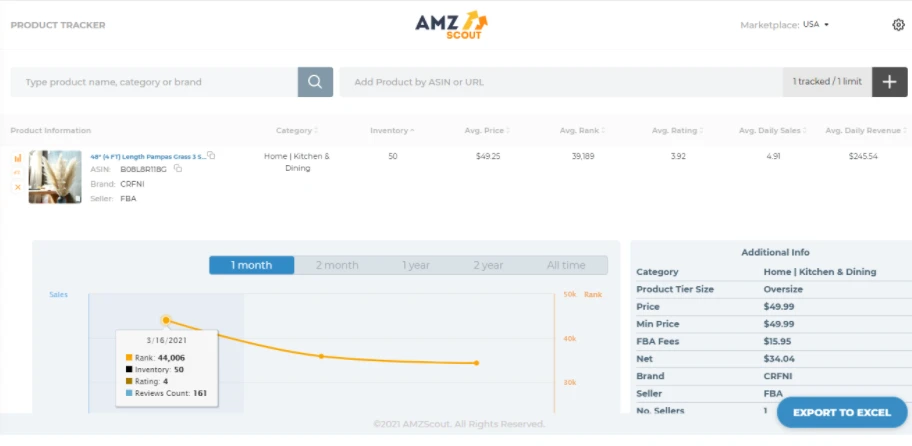
Task: Sort by Avg. Rating column
Action: point(677,130)
